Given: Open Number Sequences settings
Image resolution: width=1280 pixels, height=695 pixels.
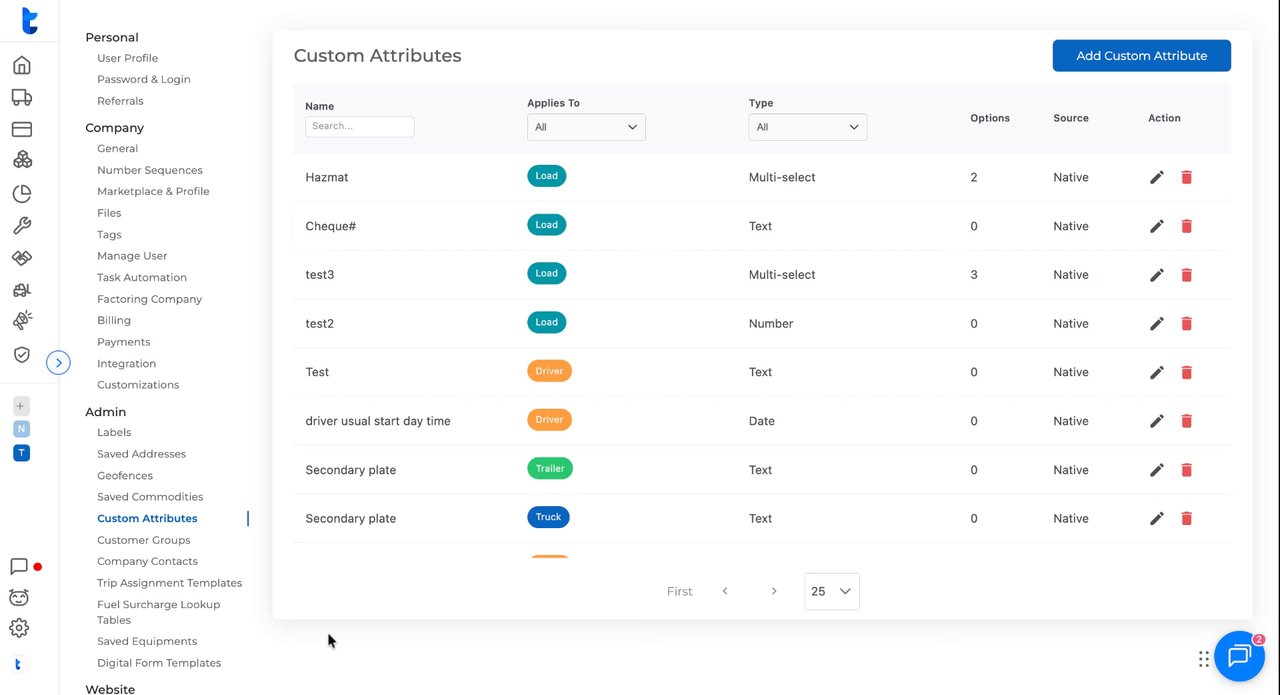Looking at the screenshot, I should click(x=150, y=170).
